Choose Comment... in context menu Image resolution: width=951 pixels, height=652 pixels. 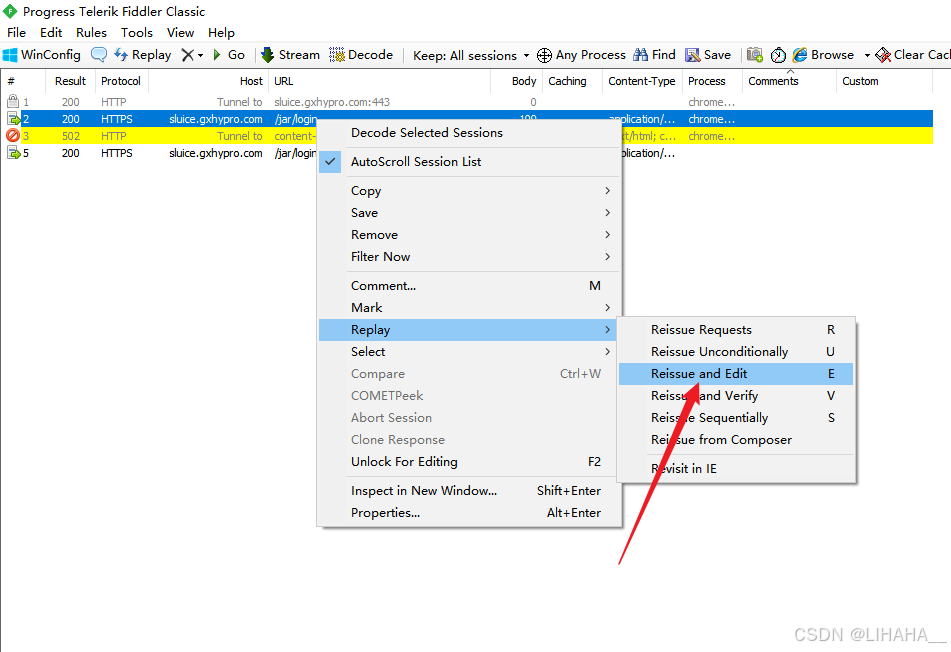pyautogui.click(x=470, y=286)
